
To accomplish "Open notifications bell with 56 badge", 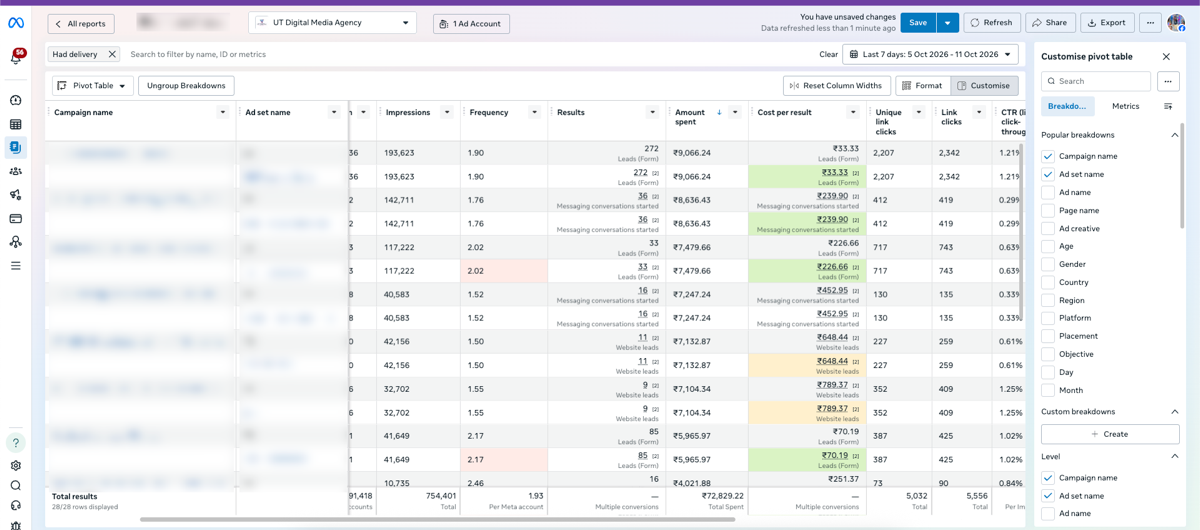I will [x=16, y=58].
